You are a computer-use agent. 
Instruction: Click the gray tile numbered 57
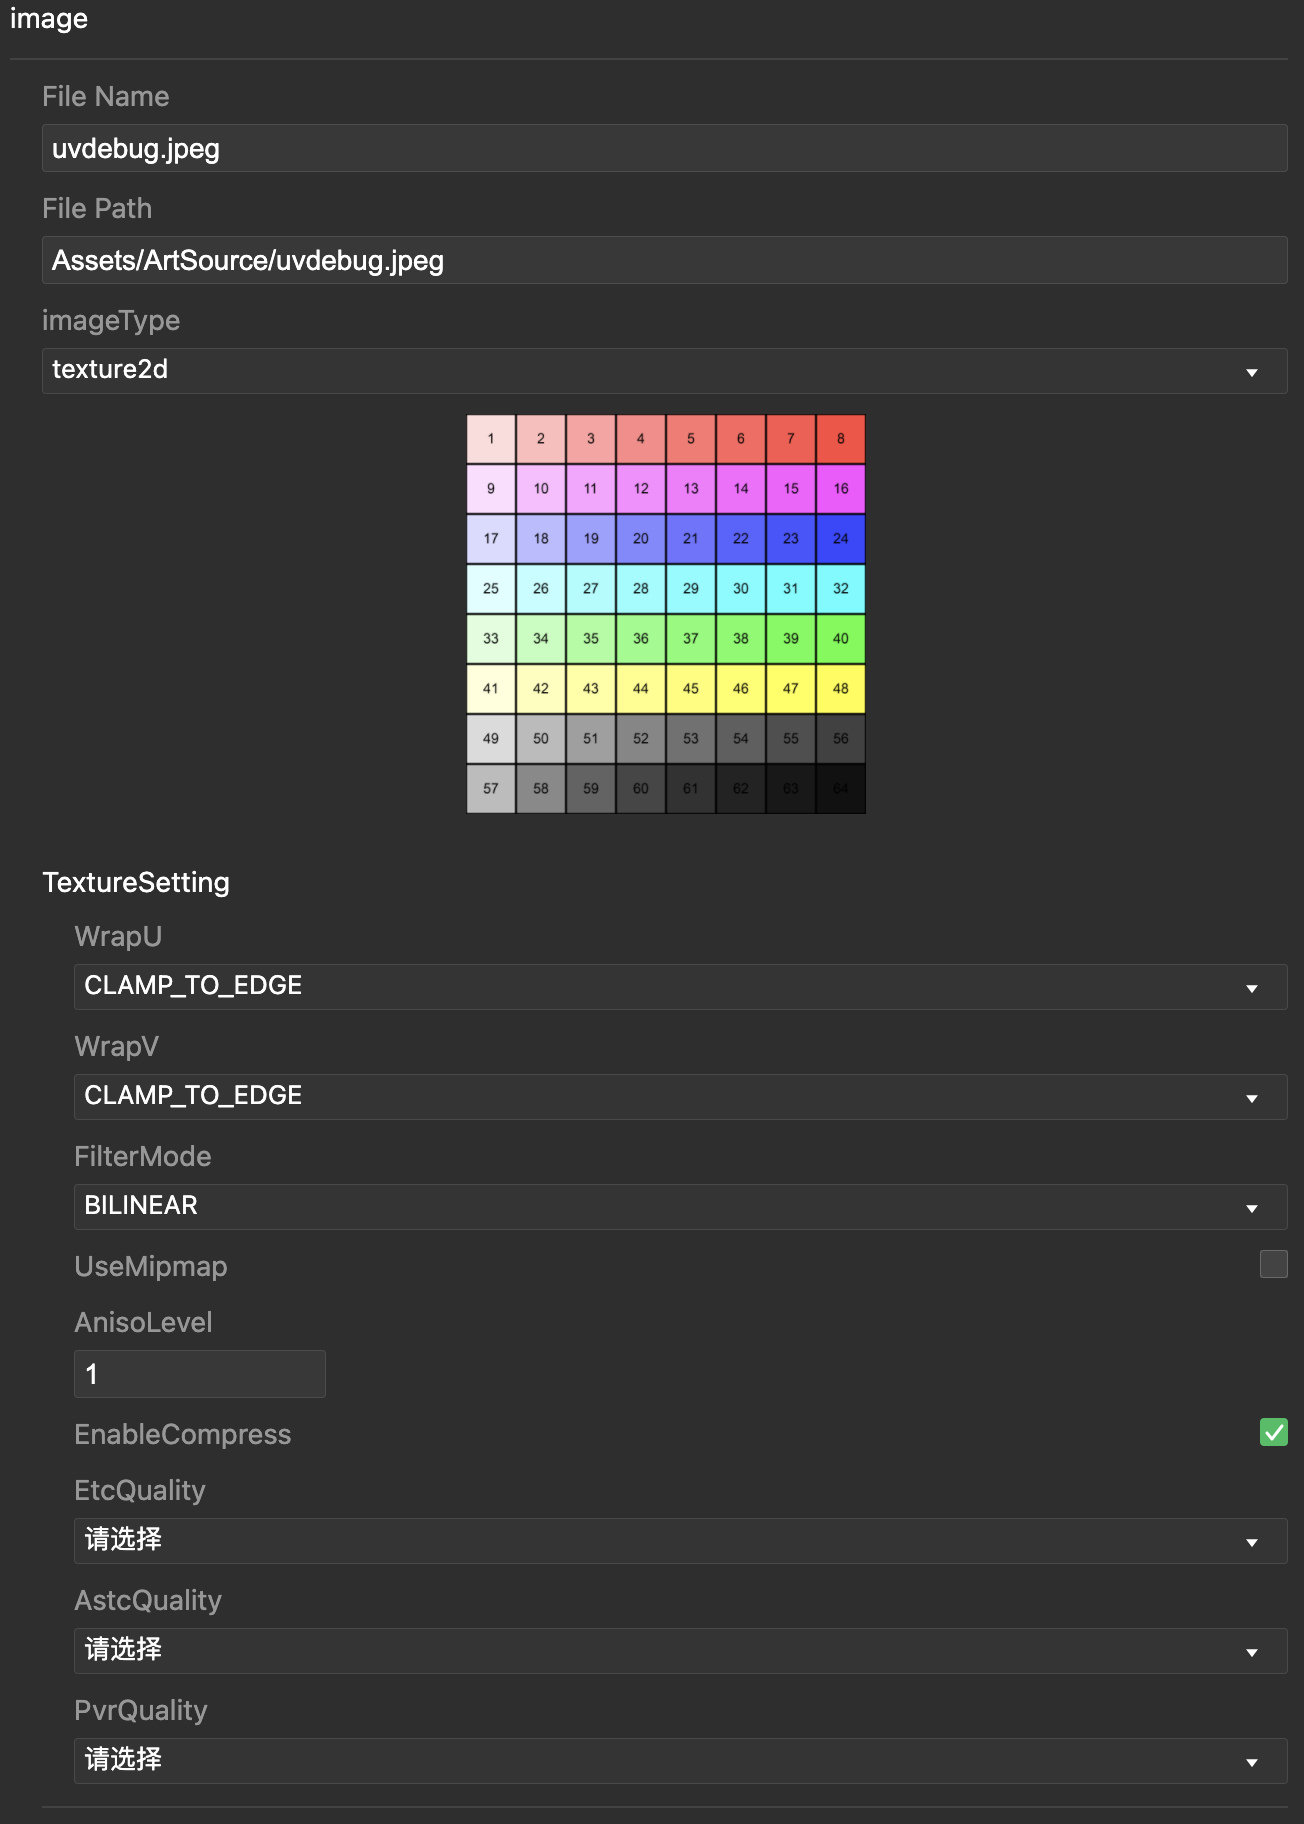tap(491, 789)
